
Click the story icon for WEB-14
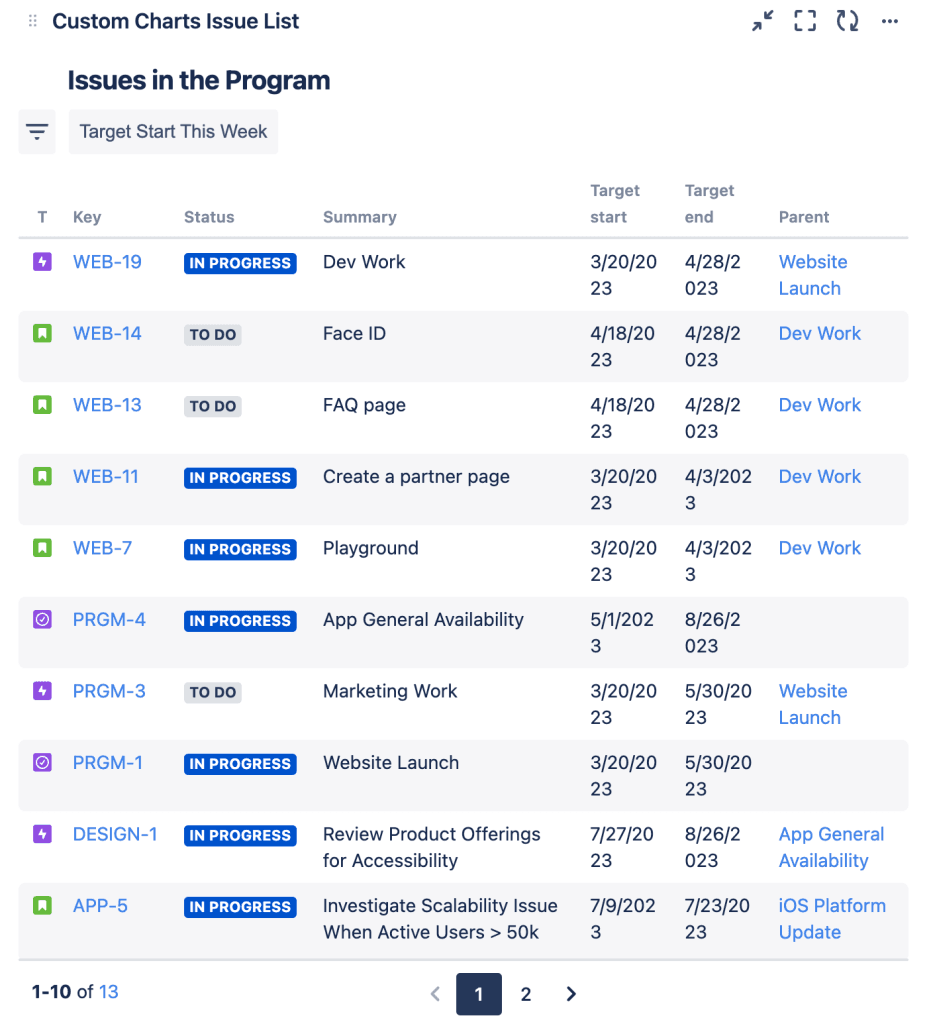[x=42, y=334]
